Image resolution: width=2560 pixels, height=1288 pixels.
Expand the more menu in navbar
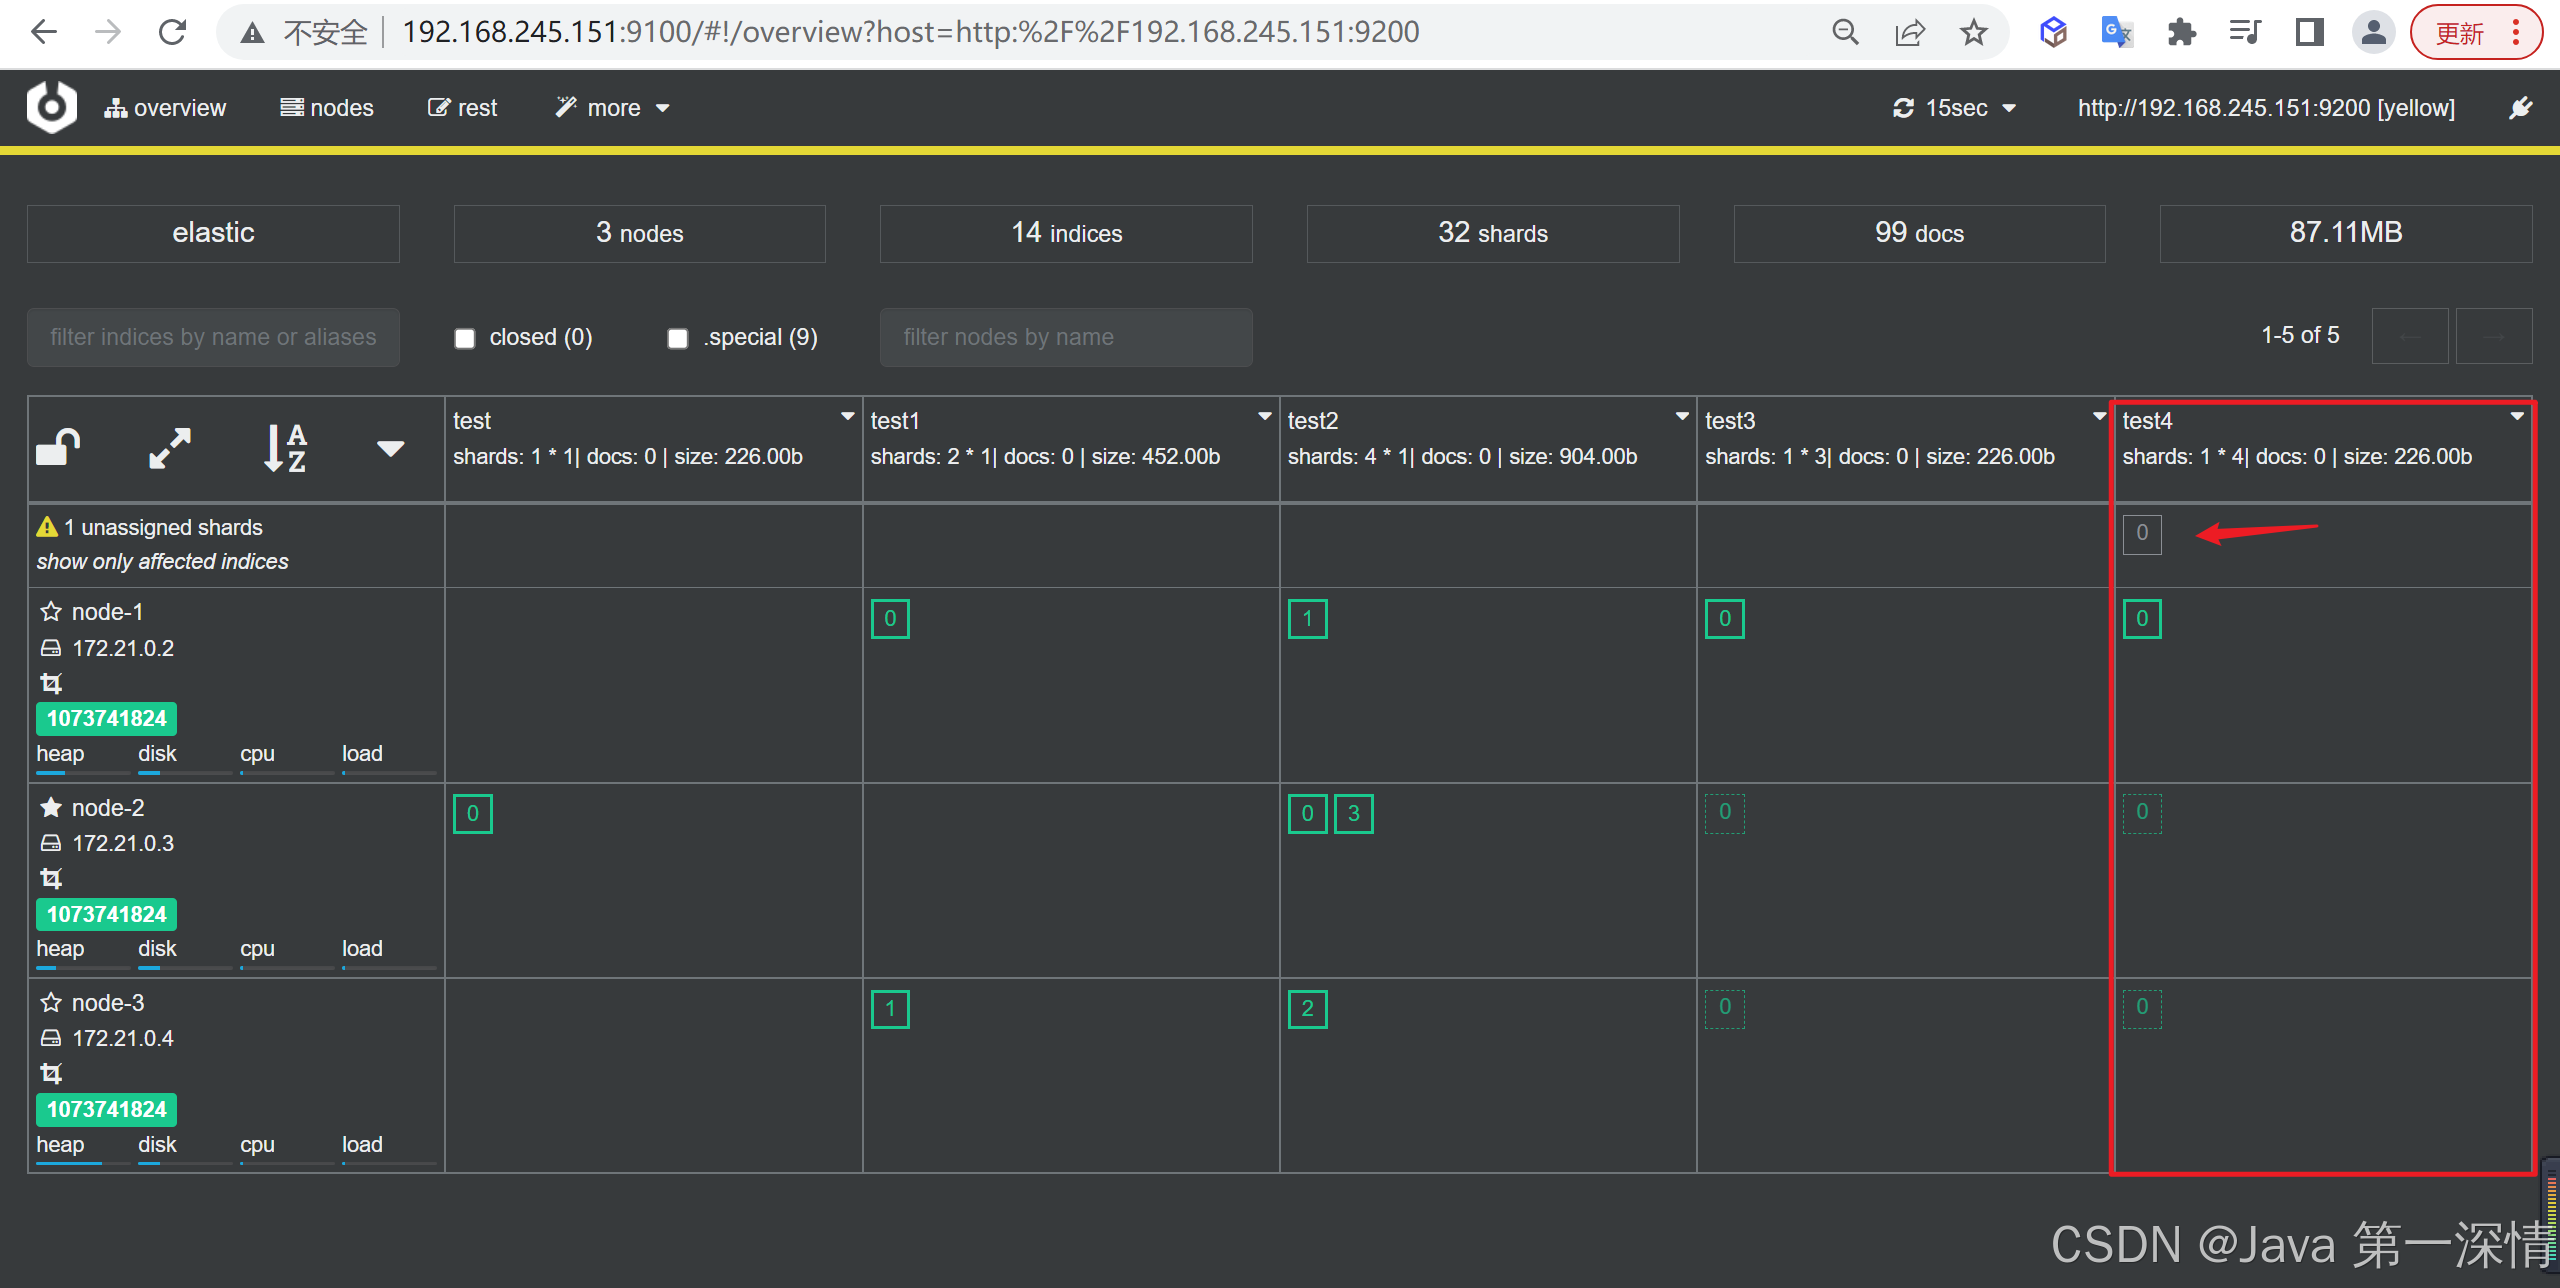(x=613, y=108)
